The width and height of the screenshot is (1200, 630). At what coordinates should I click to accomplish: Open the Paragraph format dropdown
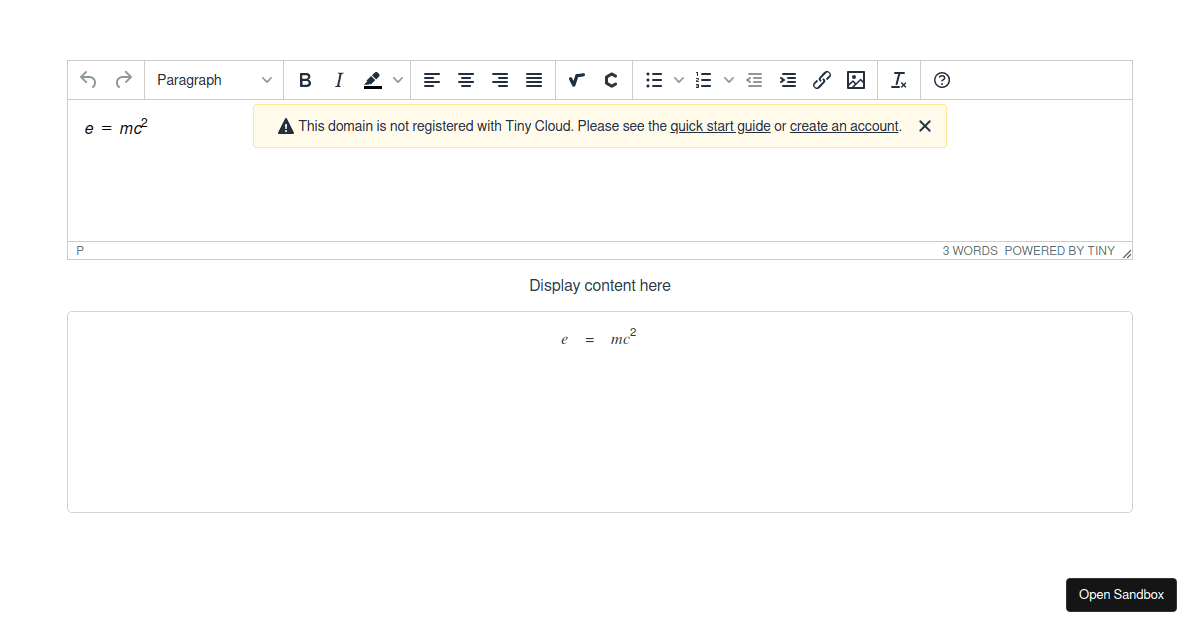click(x=213, y=80)
